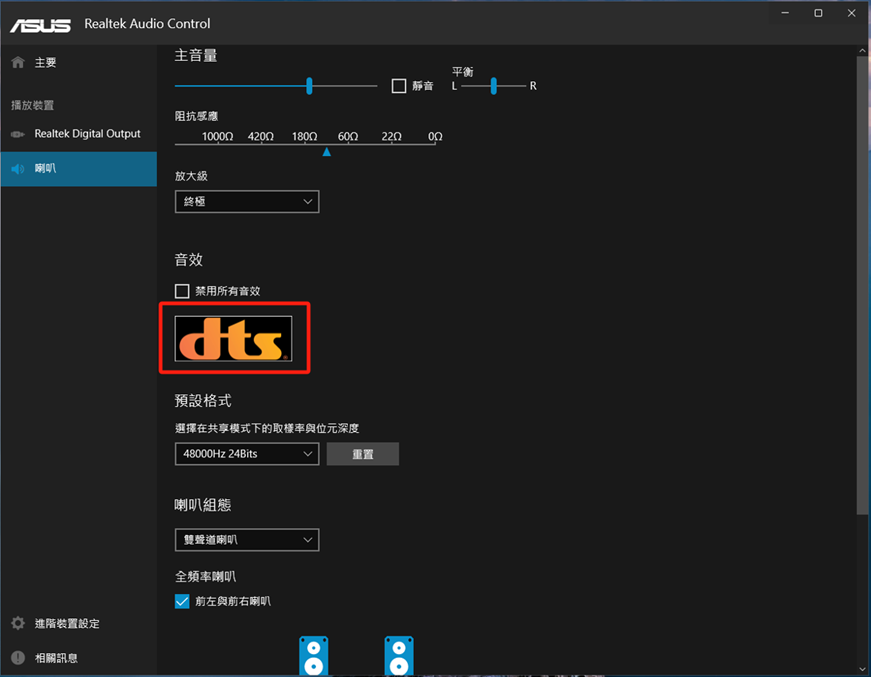Viewport: 871px width, 677px height.
Task: Click the vertical scrollbar thumb
Action: click(862, 286)
